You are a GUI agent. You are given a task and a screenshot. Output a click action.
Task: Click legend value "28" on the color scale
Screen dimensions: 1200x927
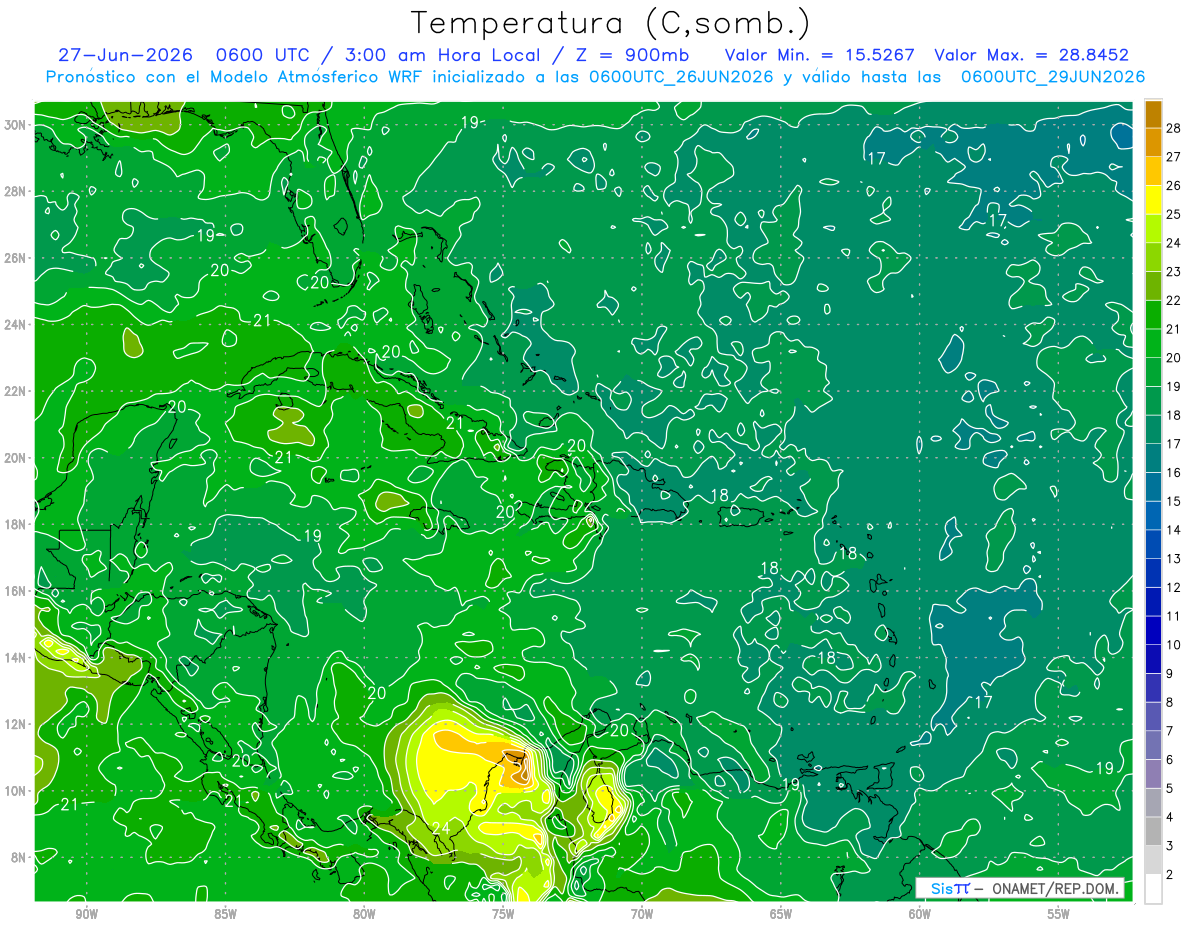[1173, 127]
